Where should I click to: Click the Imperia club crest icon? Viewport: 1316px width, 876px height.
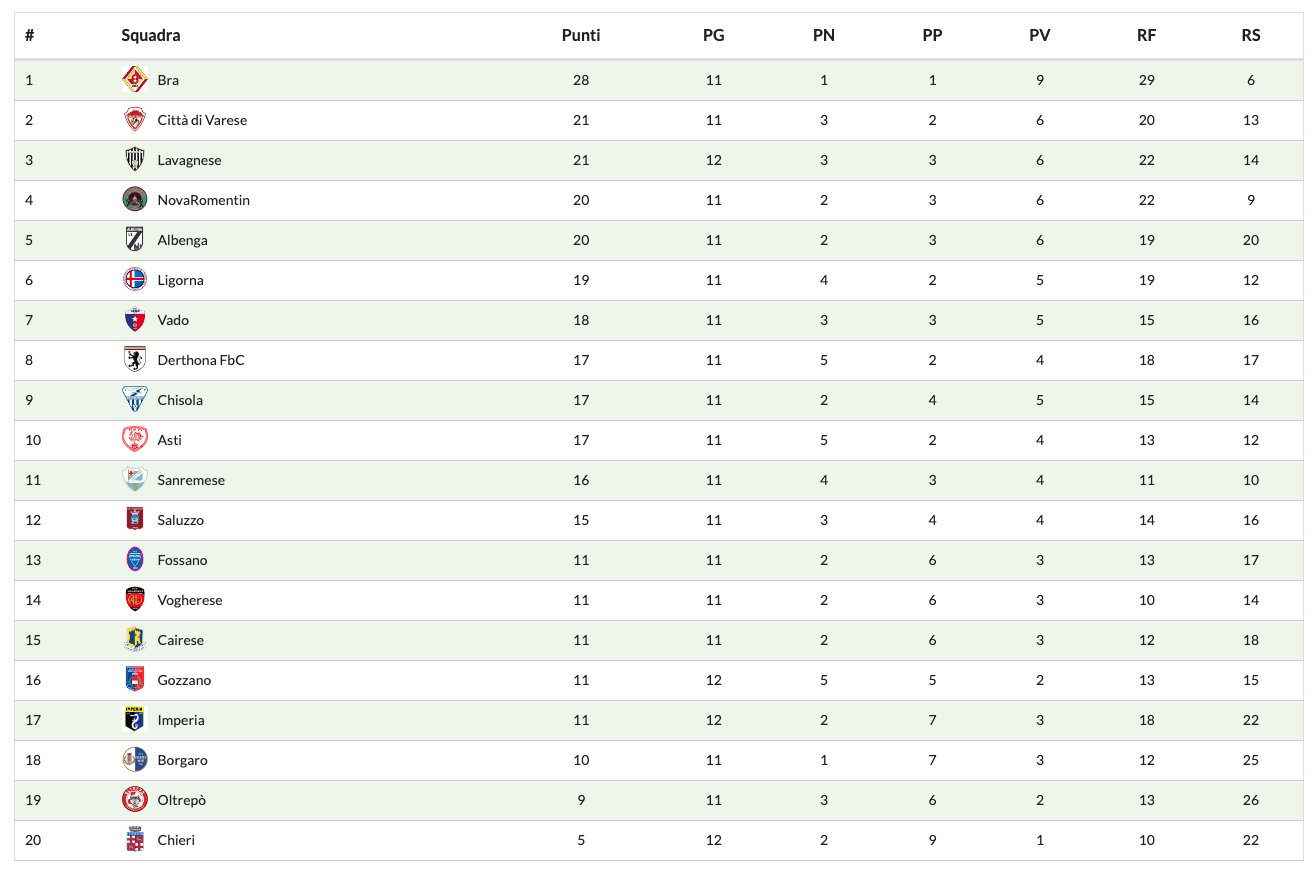[x=134, y=720]
